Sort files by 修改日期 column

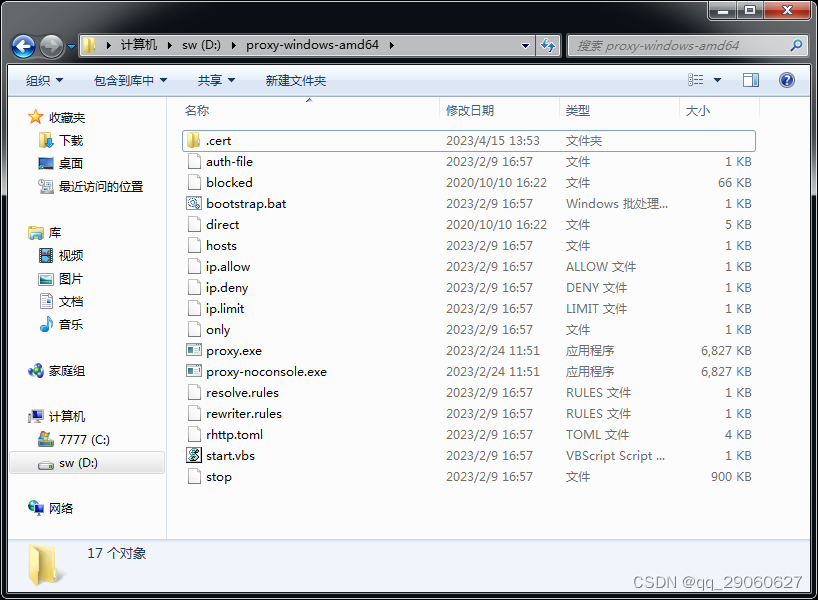472,111
